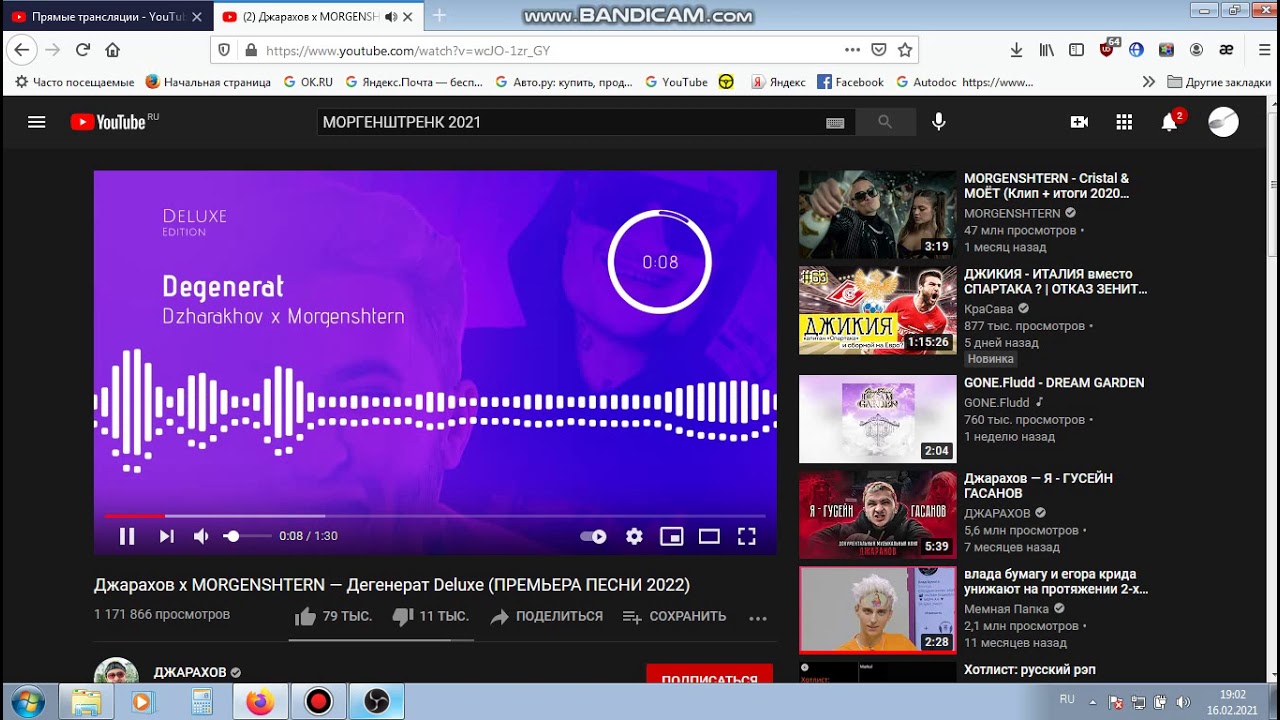The image size is (1280, 720).
Task: Open the Bandicam recorder taskbar icon
Action: tap(318, 701)
